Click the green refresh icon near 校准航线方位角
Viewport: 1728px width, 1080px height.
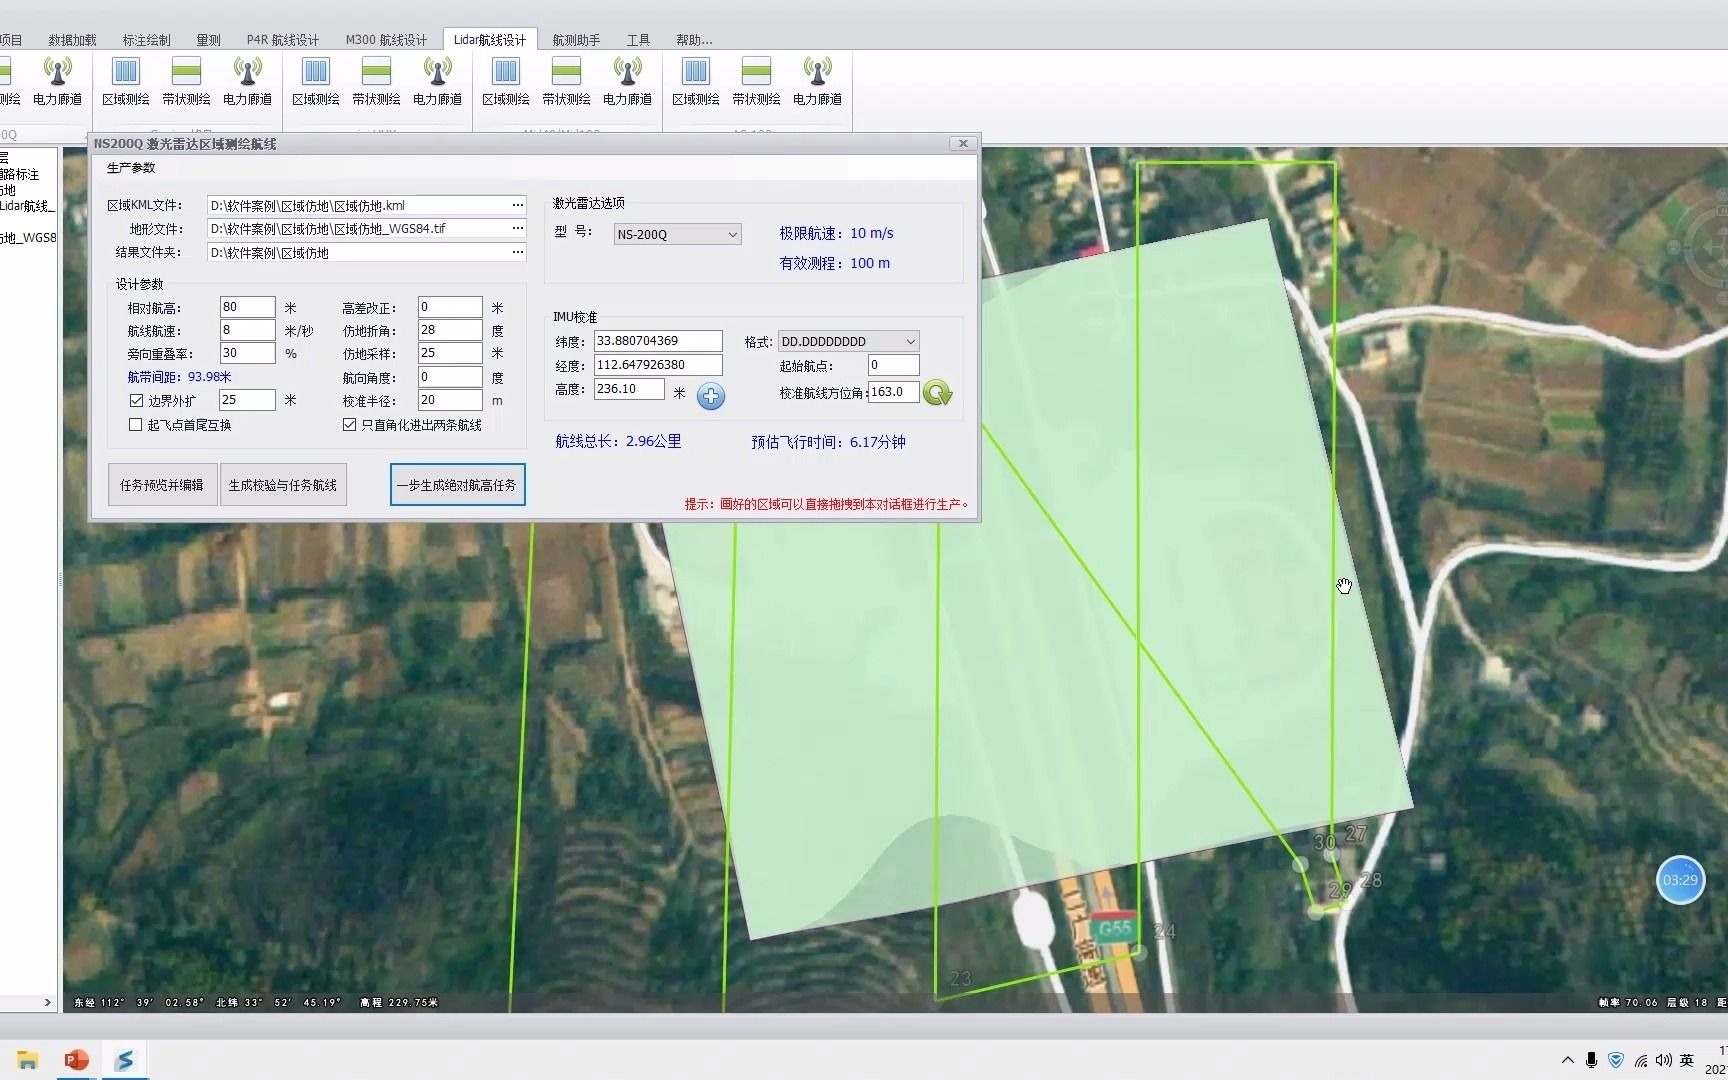[937, 392]
